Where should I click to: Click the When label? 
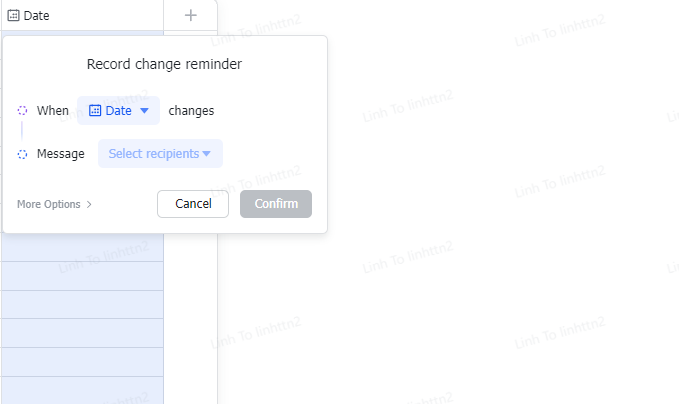pyautogui.click(x=53, y=111)
